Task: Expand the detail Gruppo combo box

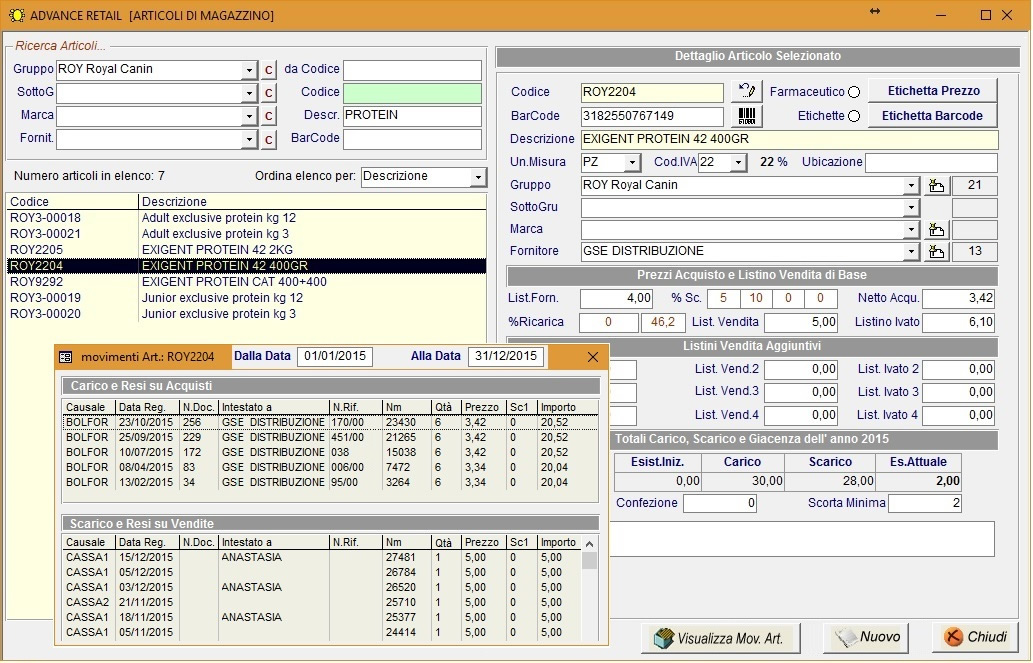Action: click(x=910, y=186)
